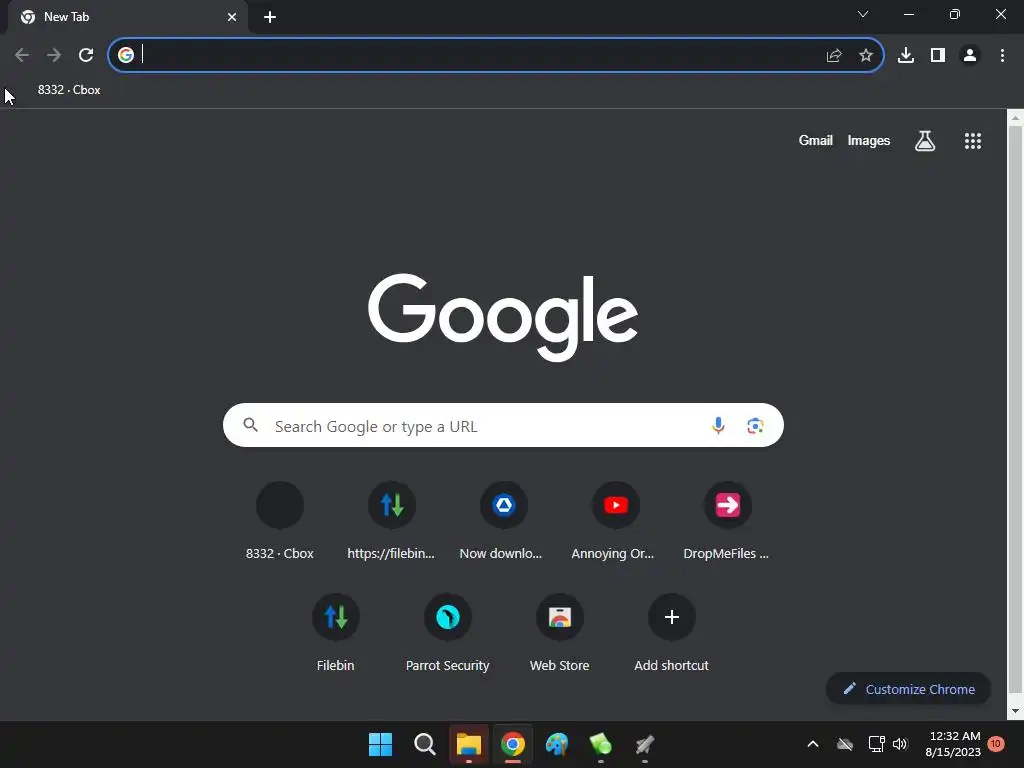Open Windows taskbar search
Screen dimensions: 1024x768
424,744
